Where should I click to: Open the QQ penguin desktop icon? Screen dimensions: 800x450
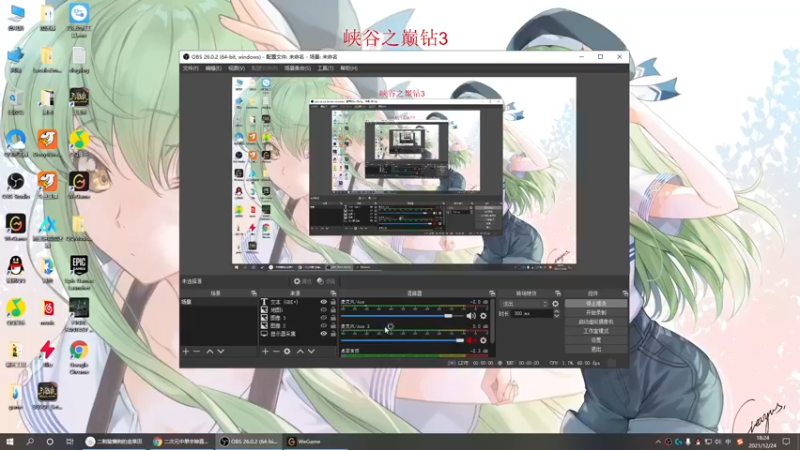click(16, 269)
